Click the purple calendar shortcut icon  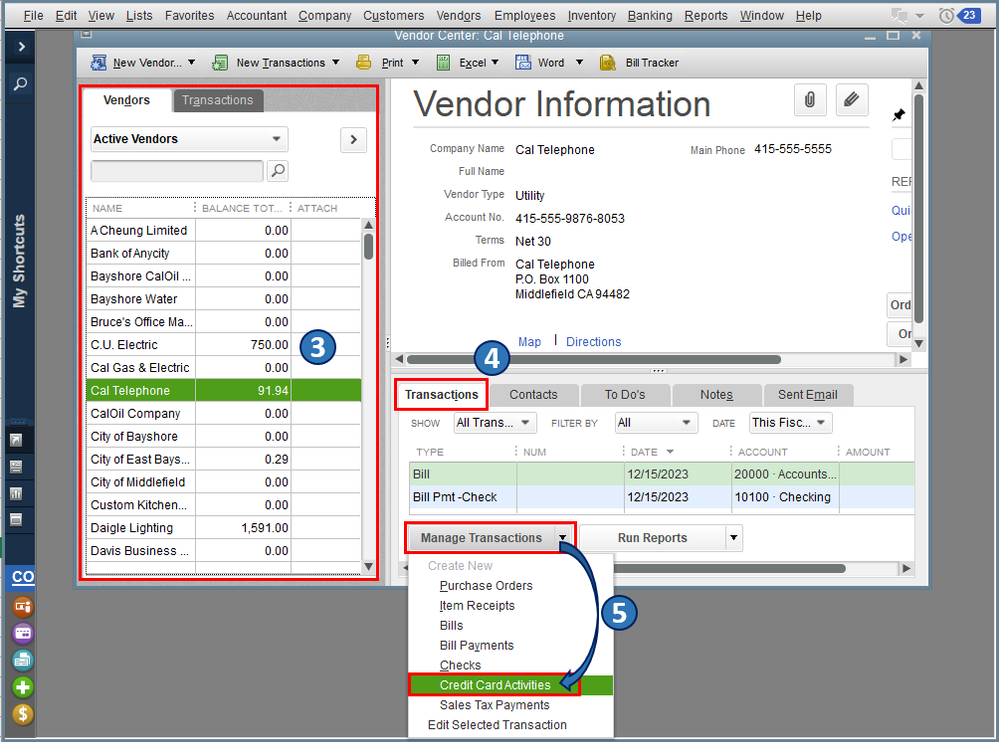(22, 633)
